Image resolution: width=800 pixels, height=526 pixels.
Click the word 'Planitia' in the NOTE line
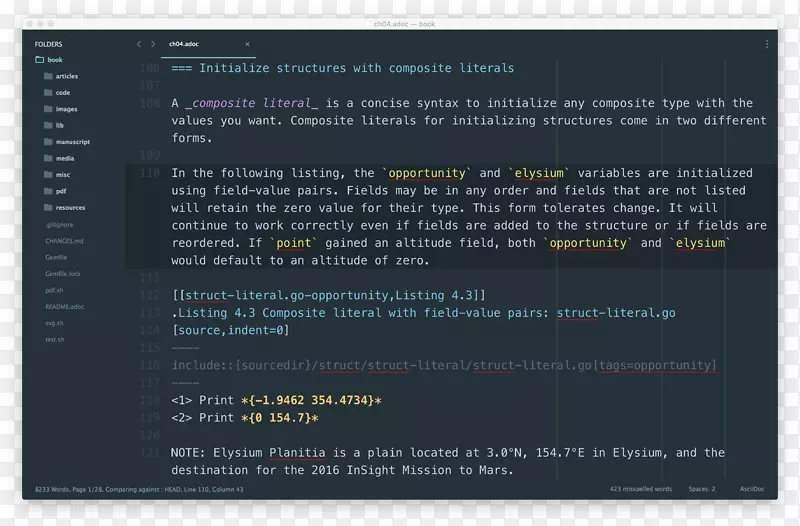(x=297, y=453)
